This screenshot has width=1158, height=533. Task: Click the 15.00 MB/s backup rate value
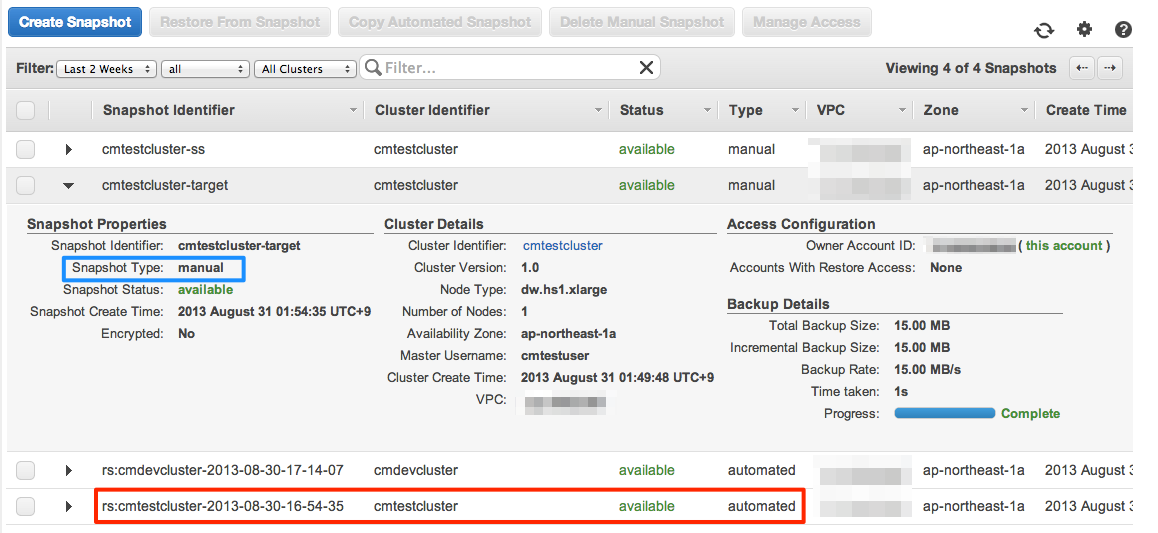click(928, 369)
